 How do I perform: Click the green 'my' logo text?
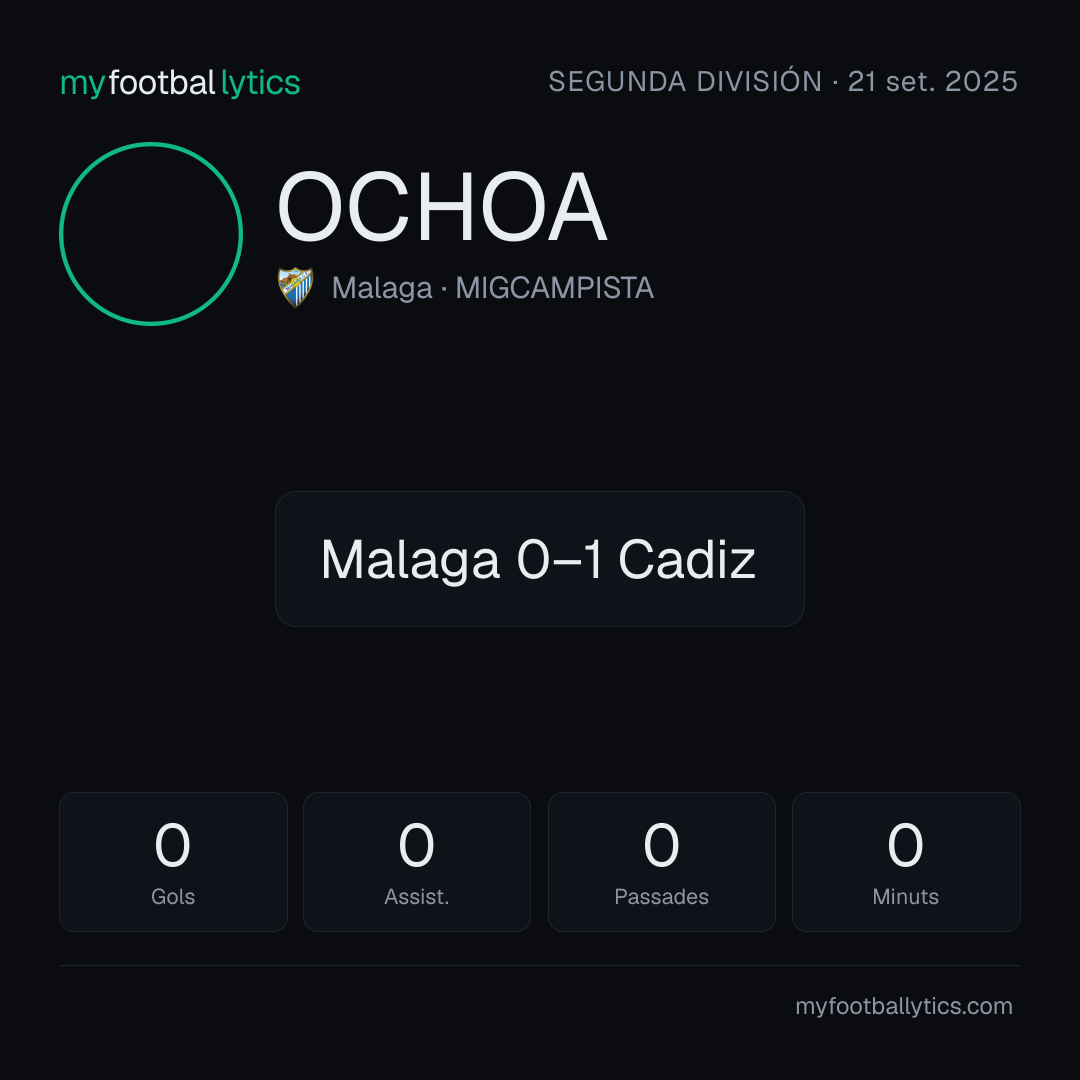point(83,85)
